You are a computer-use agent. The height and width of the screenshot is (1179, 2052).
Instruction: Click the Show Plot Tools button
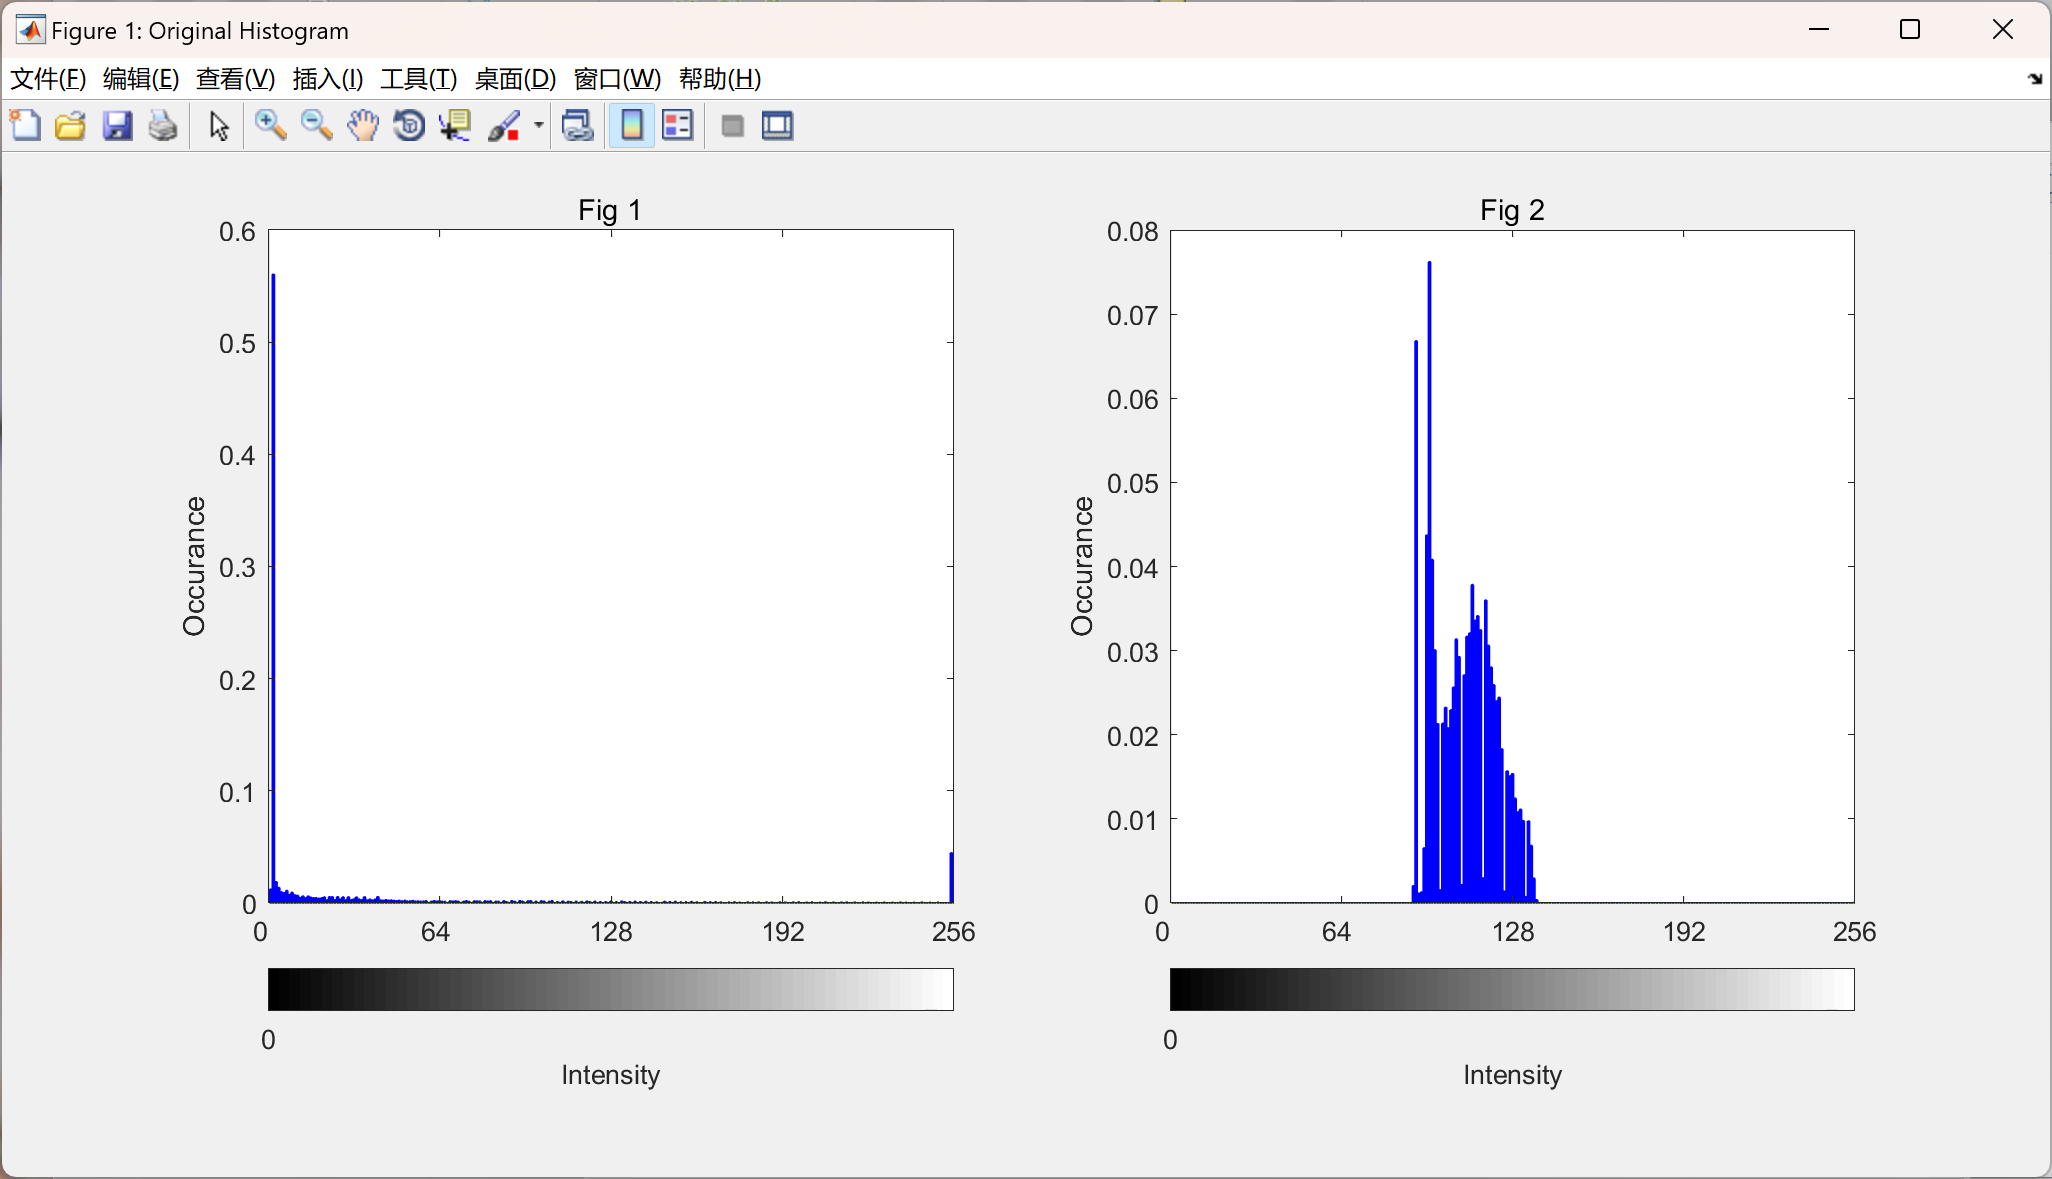(x=777, y=126)
